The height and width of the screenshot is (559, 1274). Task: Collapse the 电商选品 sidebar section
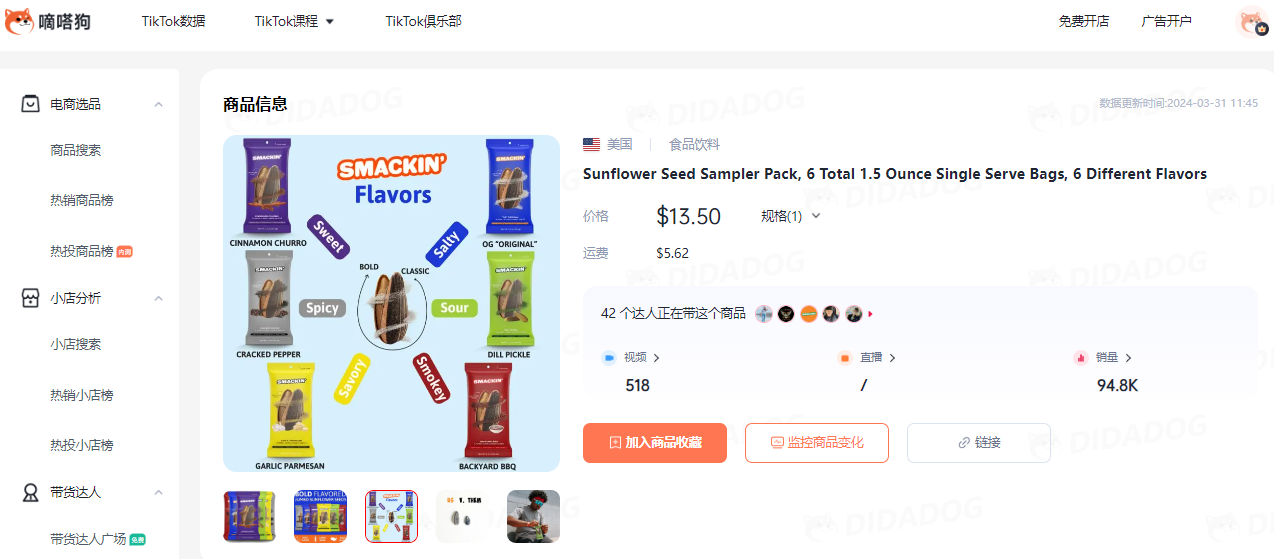(158, 104)
